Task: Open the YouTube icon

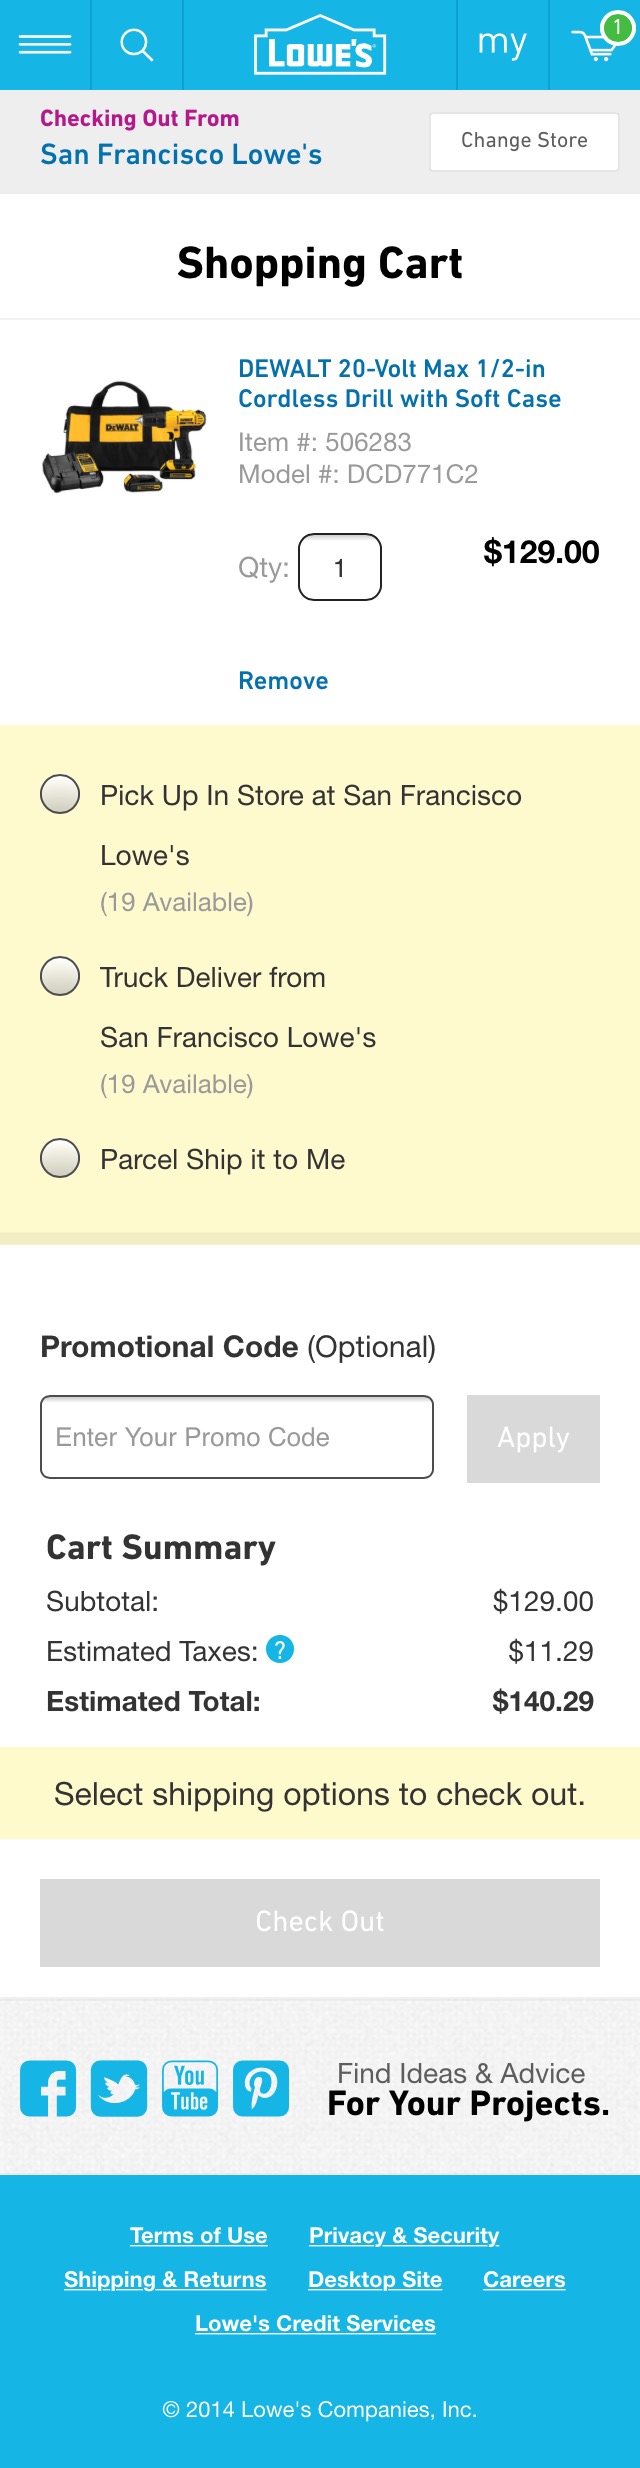Action: 190,2088
